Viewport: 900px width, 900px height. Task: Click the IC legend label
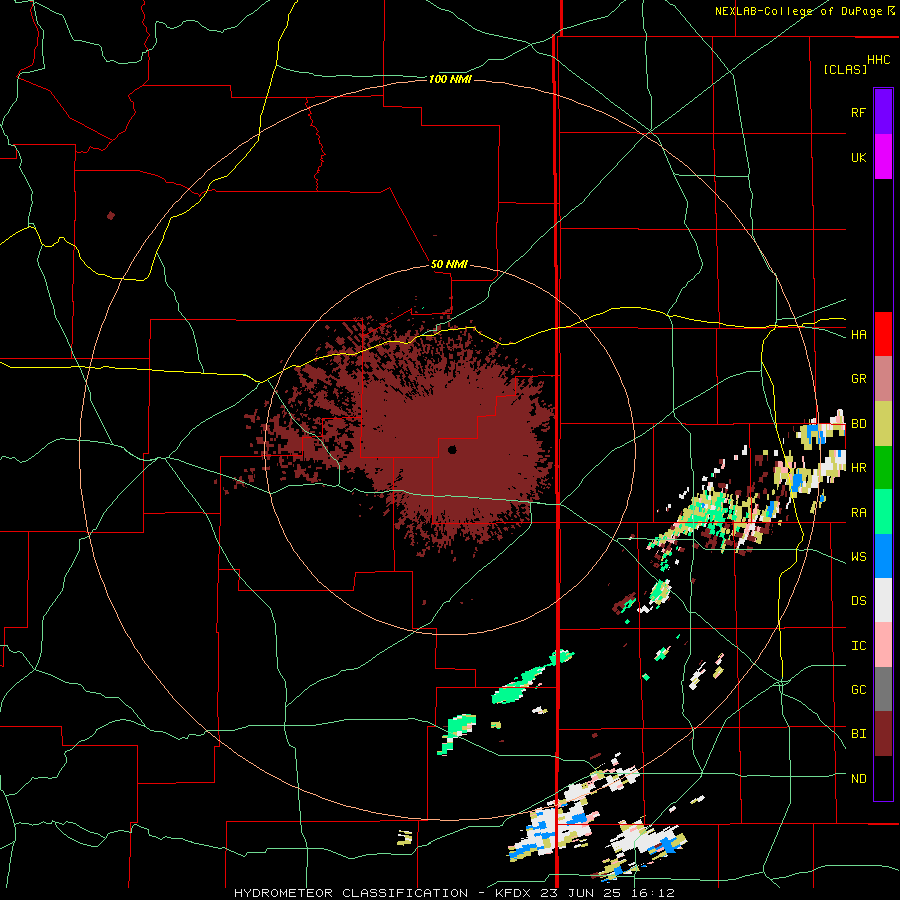[x=858, y=645]
